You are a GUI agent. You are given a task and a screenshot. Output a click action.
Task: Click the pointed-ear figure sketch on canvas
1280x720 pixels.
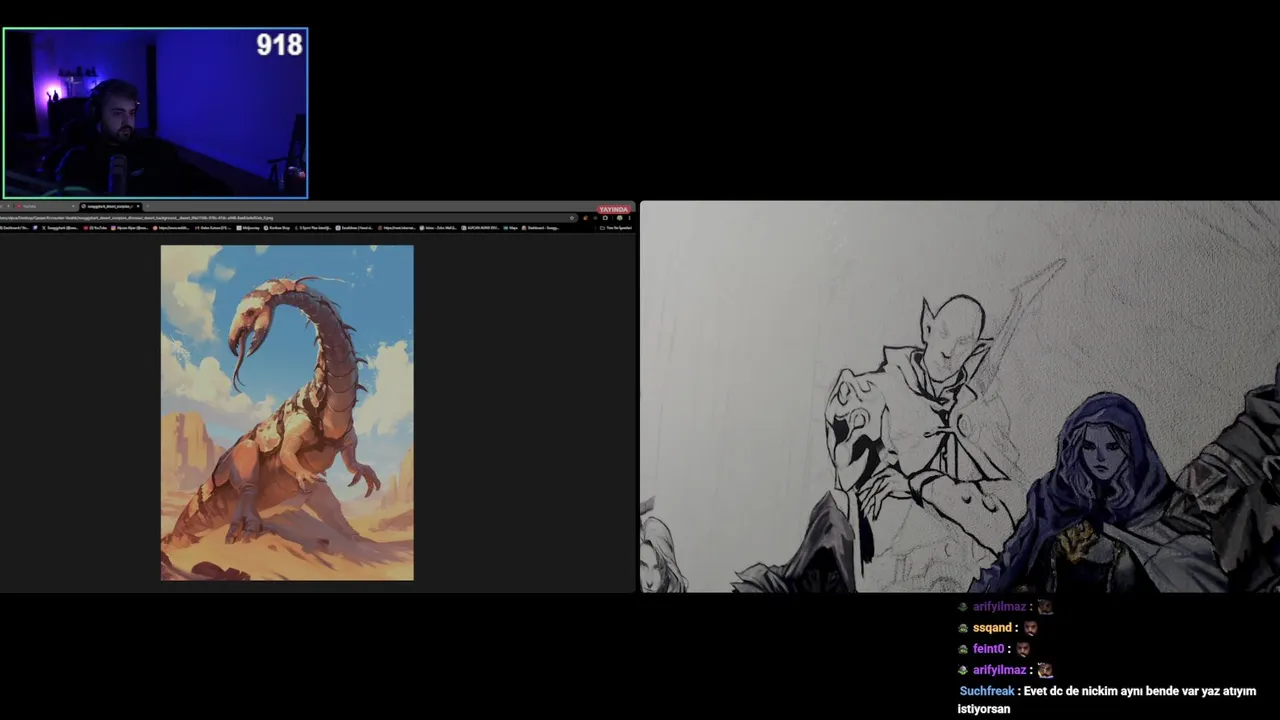pyautogui.click(x=925, y=430)
